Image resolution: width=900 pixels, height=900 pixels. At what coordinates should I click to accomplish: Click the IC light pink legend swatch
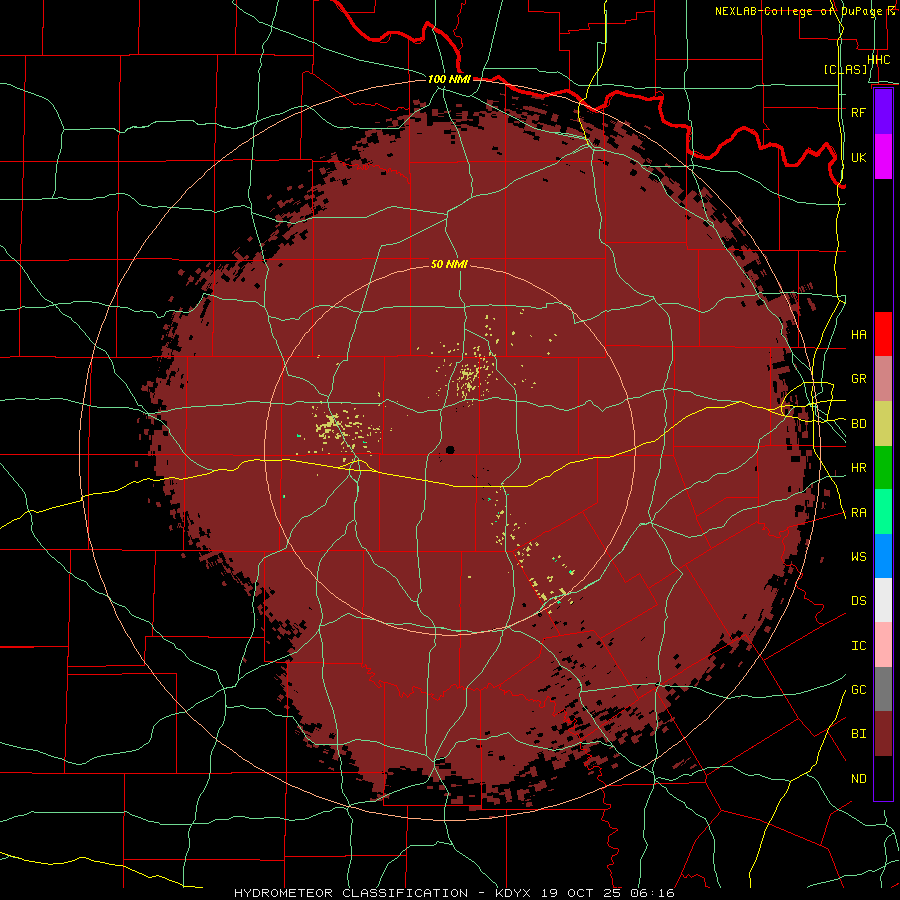tap(883, 645)
